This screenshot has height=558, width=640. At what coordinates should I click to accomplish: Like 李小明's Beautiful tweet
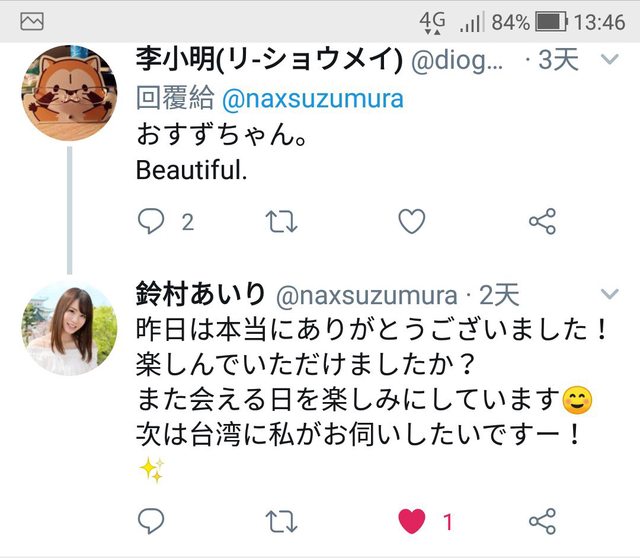coord(412,222)
